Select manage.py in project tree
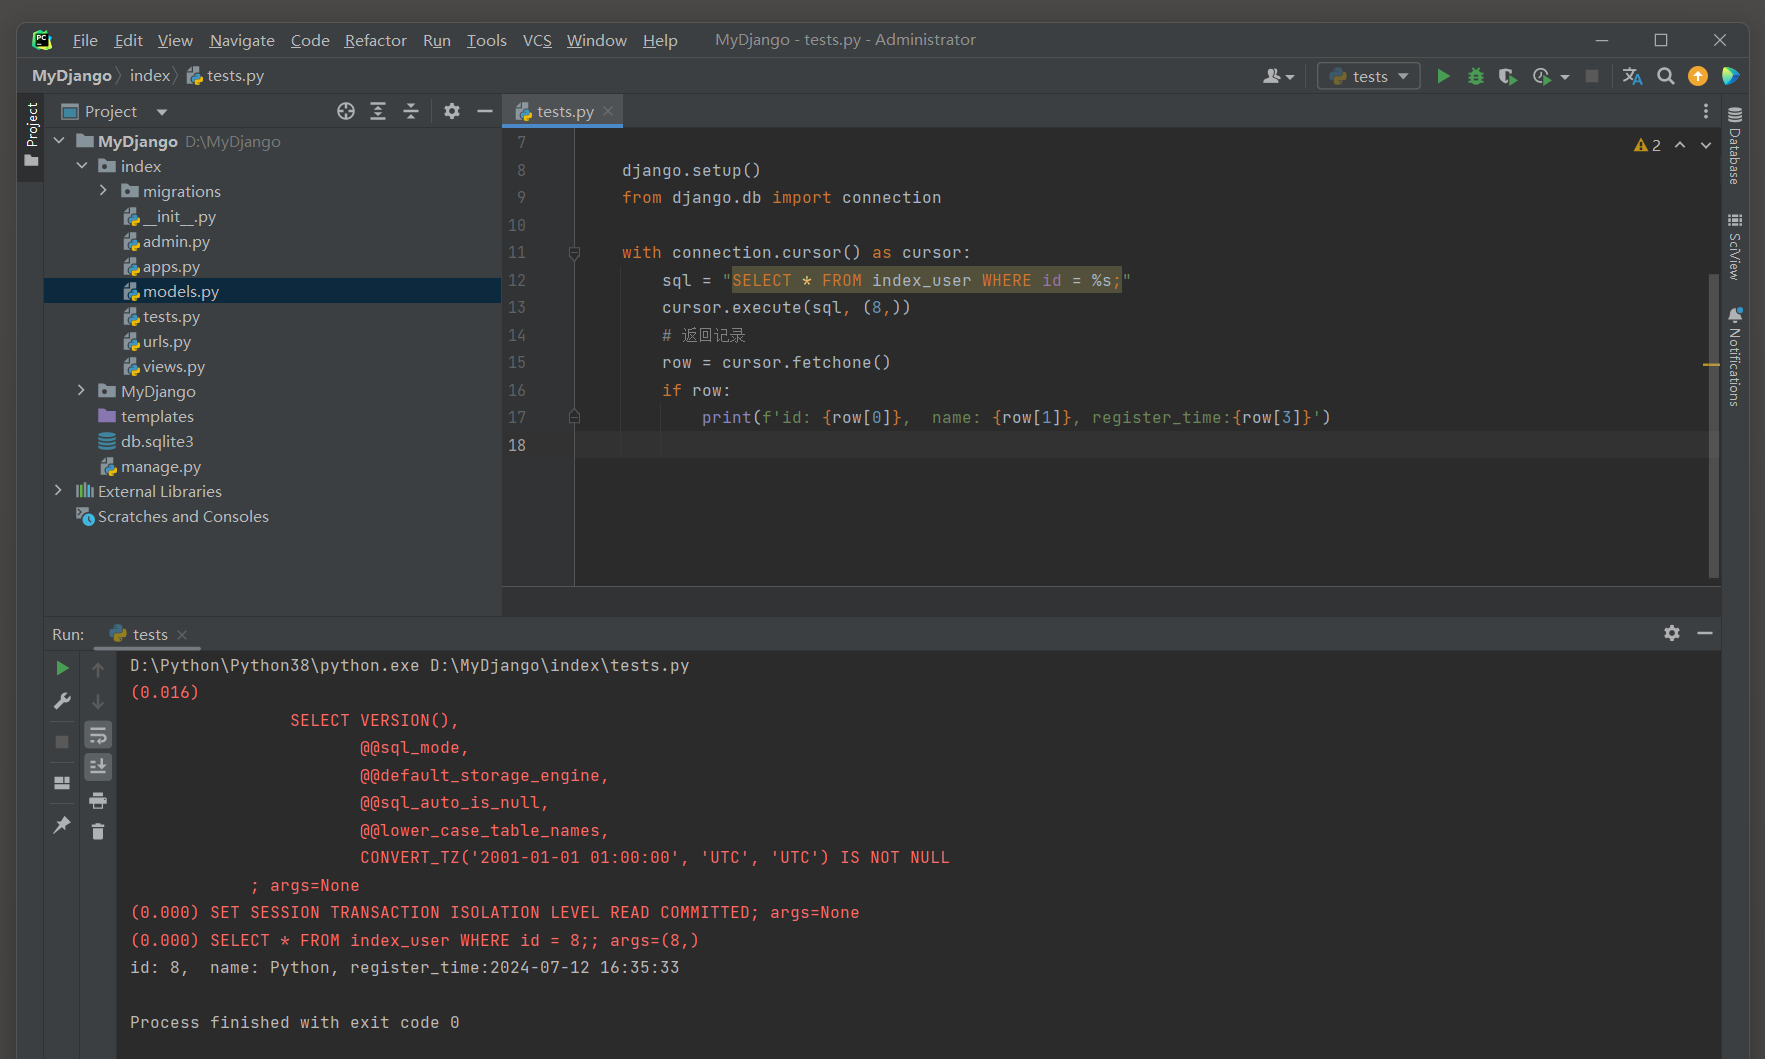1765x1059 pixels. (x=151, y=466)
